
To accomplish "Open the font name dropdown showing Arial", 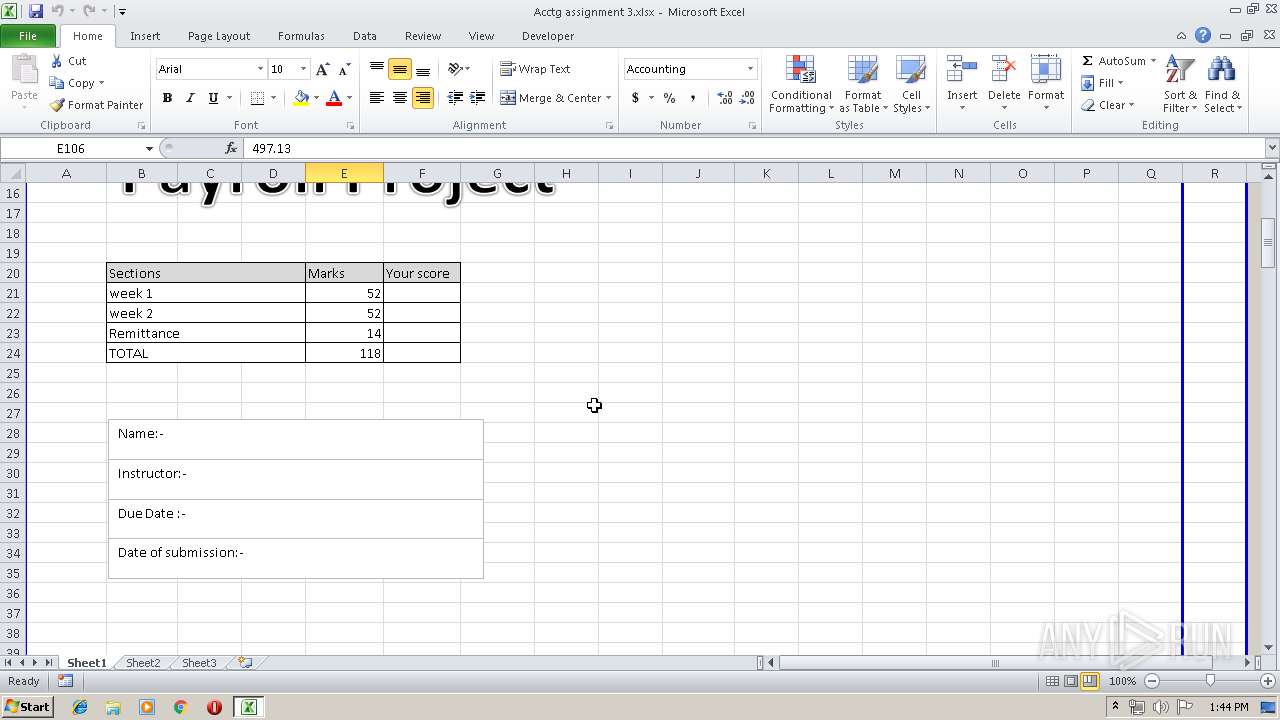I will tap(260, 69).
